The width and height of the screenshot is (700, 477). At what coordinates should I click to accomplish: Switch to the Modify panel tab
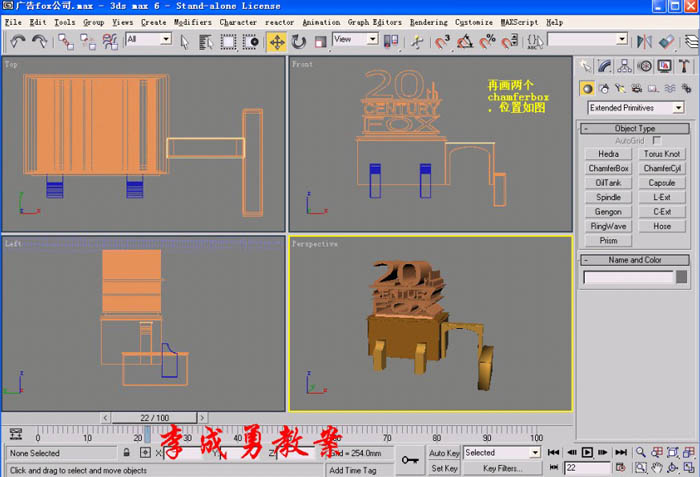point(604,66)
